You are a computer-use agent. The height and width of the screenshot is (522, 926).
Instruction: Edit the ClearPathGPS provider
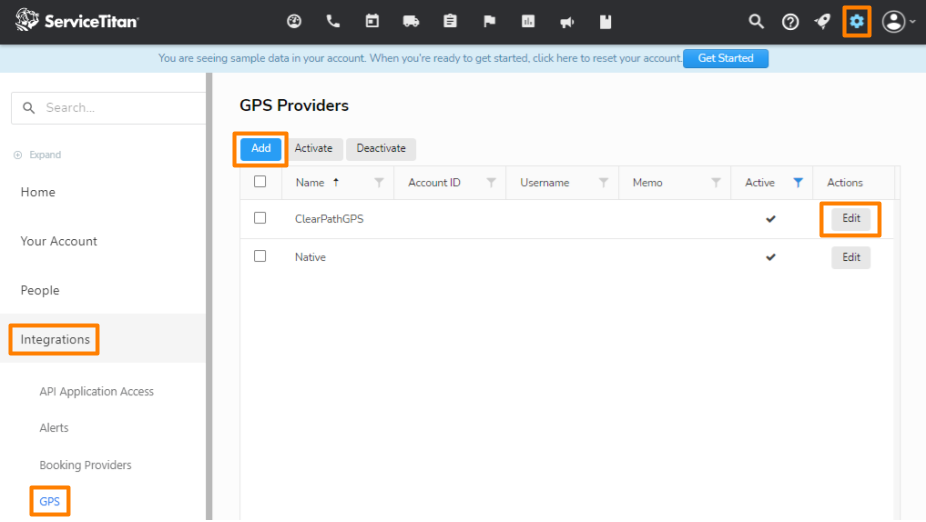851,218
